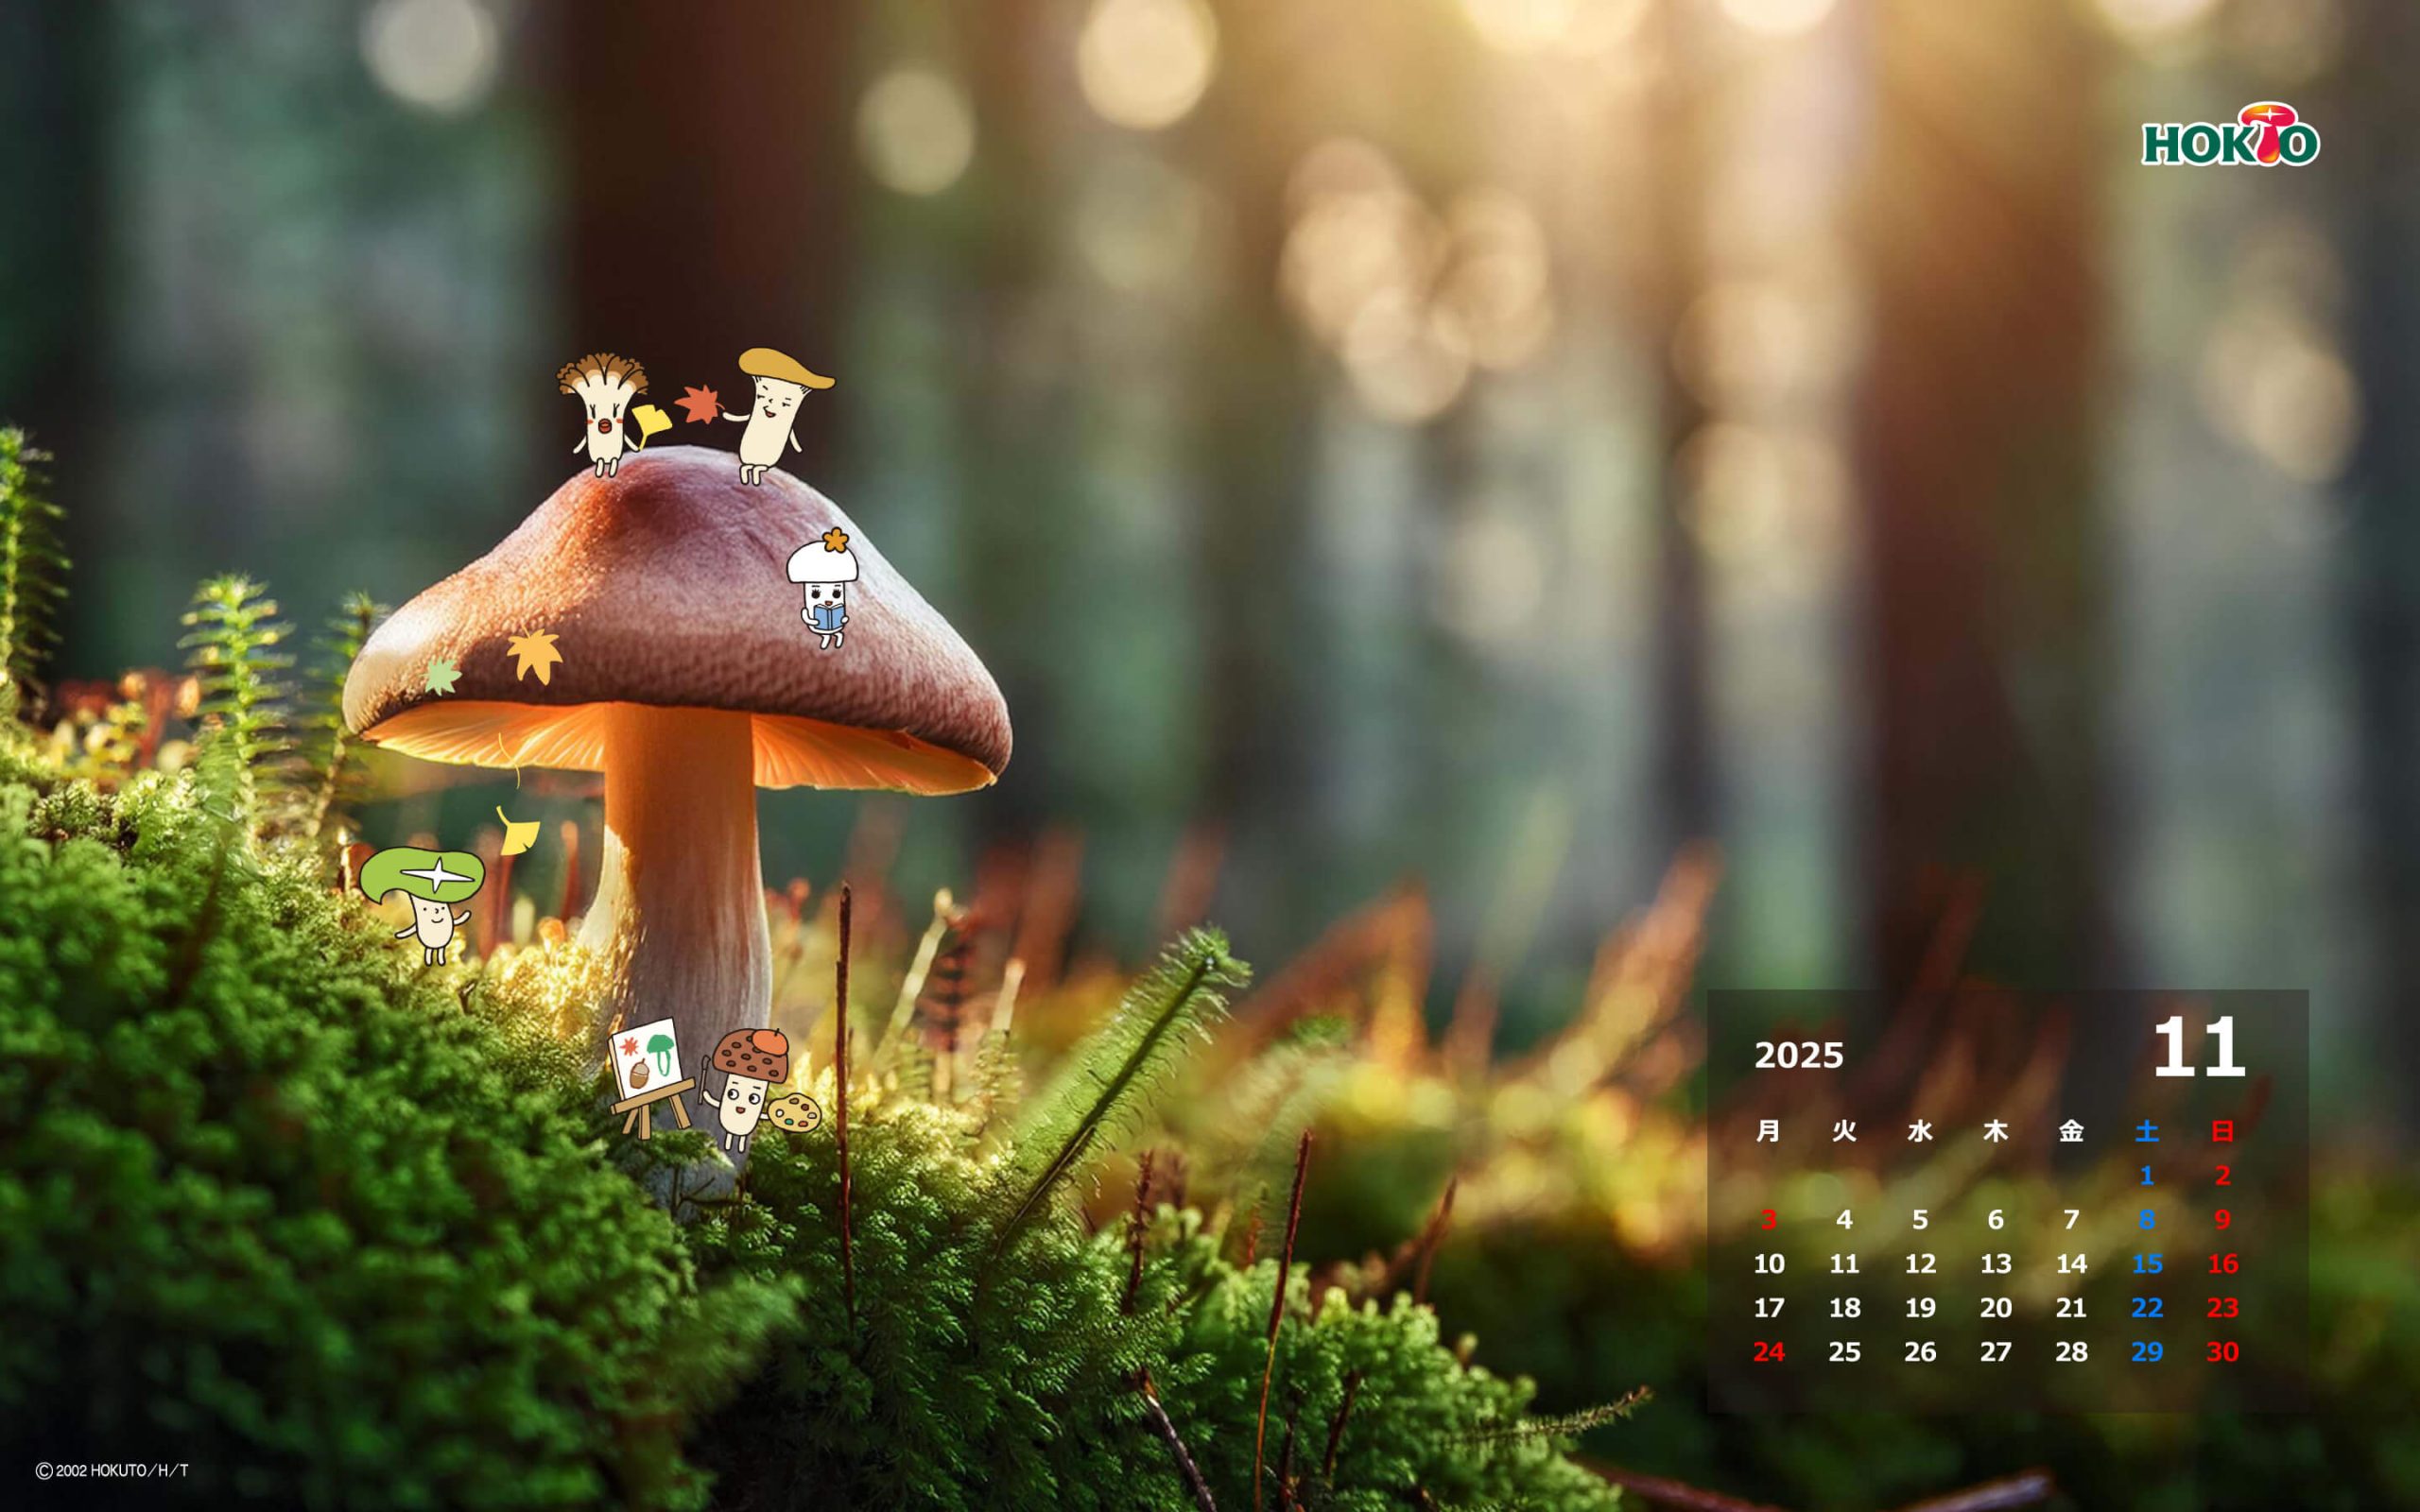Click the yellow ginkgo leaf falling below cap
The width and height of the screenshot is (2420, 1512).
pyautogui.click(x=517, y=832)
